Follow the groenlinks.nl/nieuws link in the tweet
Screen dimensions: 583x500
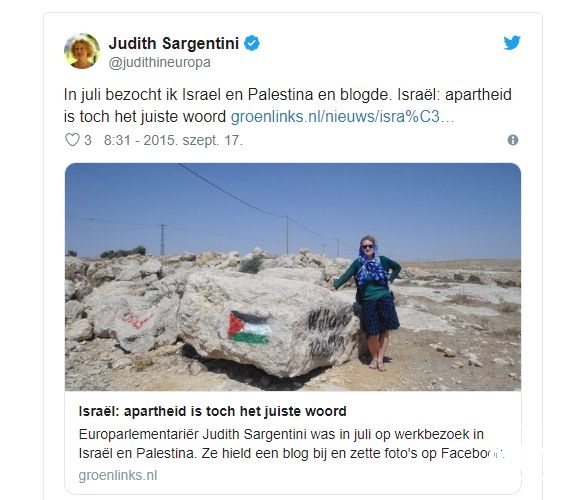[x=342, y=117]
